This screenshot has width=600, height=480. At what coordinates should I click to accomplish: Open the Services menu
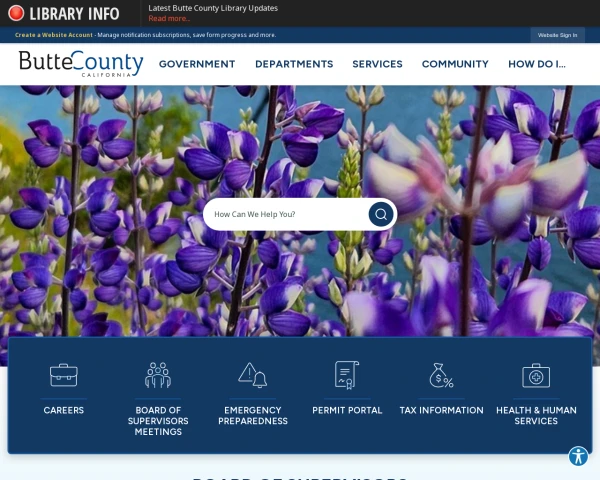point(377,64)
